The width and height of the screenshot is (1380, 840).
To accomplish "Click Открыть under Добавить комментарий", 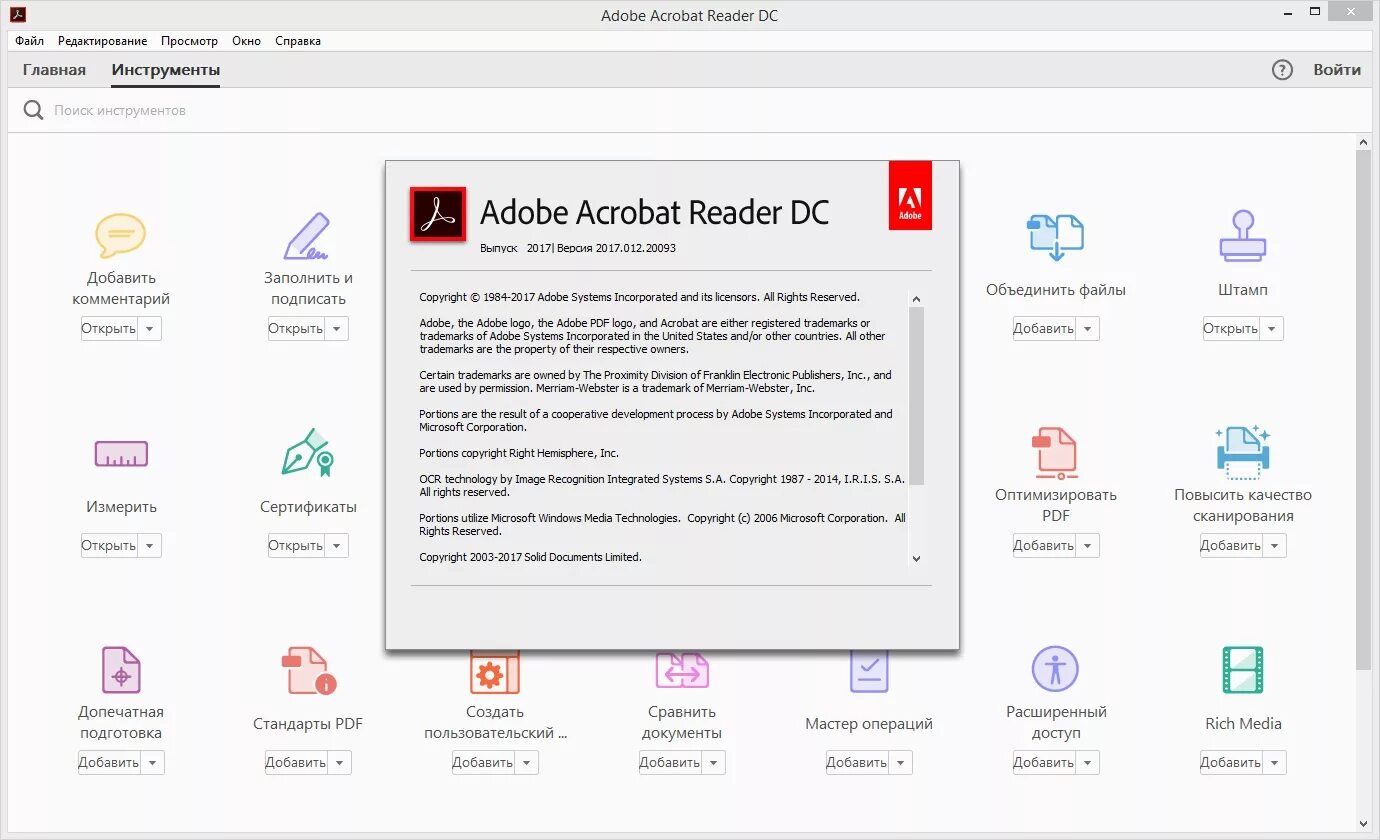I will 109,328.
